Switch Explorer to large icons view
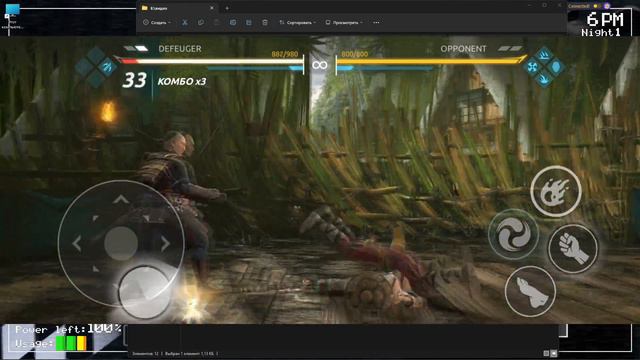640x360 pixels. pos(554,353)
